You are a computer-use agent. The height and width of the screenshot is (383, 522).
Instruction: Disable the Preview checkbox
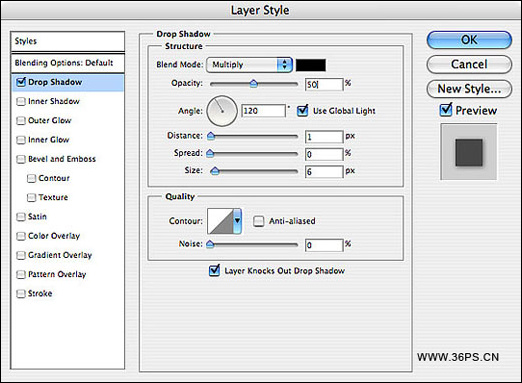click(x=446, y=110)
